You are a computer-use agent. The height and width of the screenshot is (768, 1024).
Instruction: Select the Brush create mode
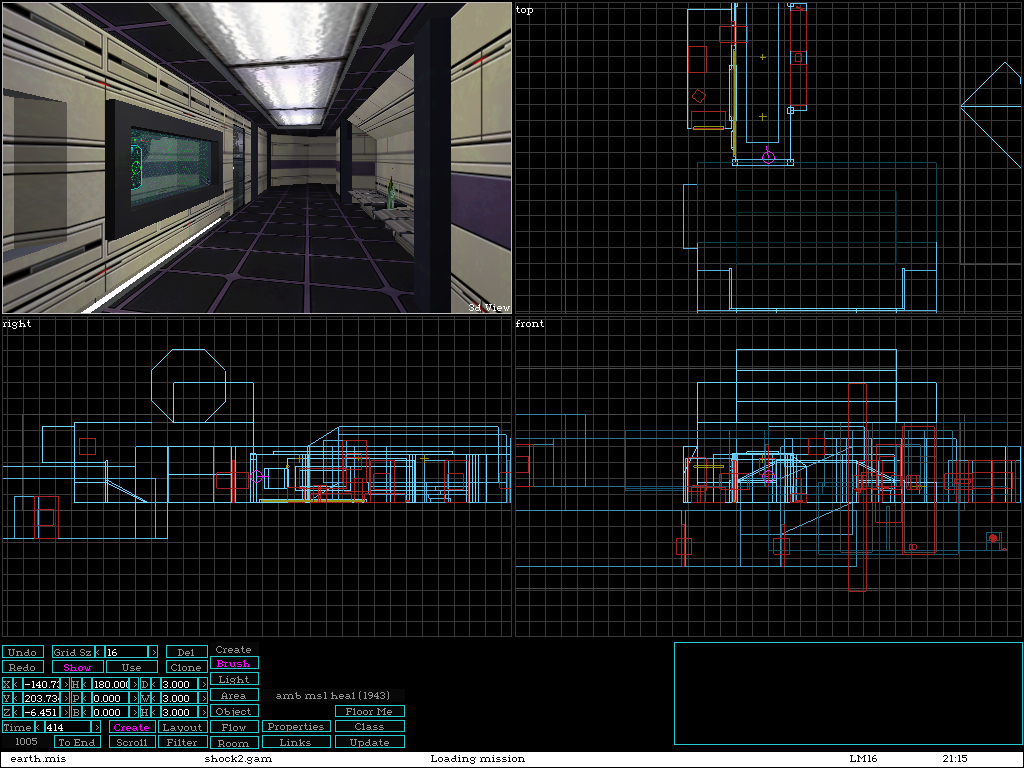[x=233, y=663]
